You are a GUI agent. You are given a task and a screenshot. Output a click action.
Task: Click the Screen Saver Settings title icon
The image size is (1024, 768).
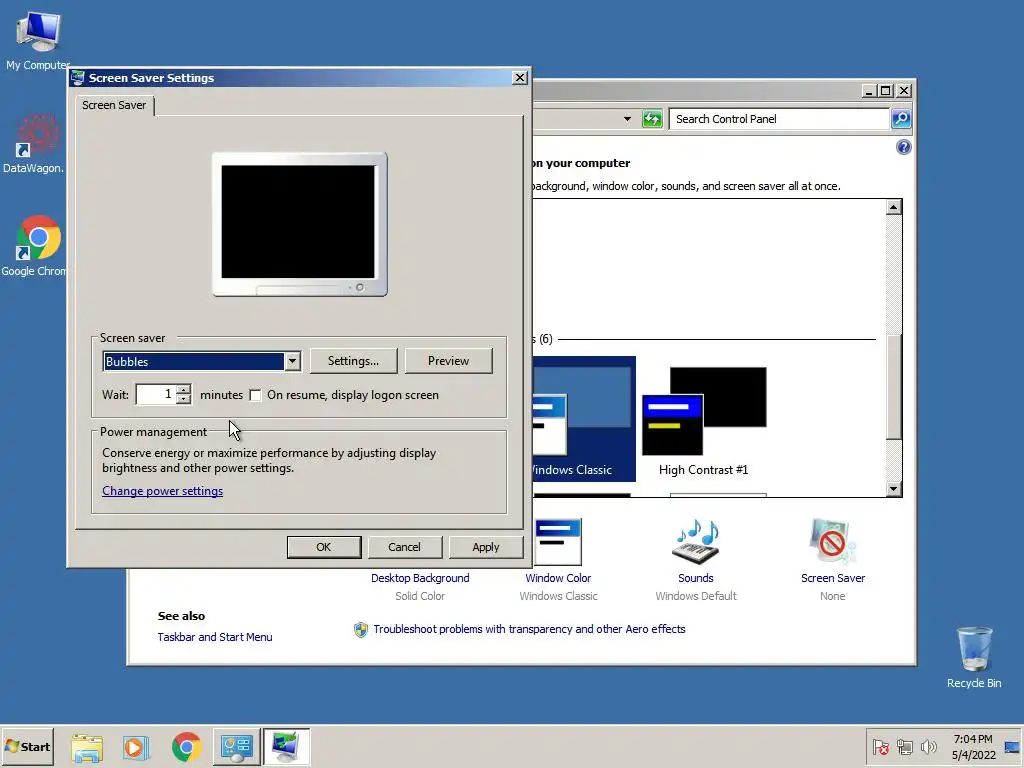[x=78, y=78]
